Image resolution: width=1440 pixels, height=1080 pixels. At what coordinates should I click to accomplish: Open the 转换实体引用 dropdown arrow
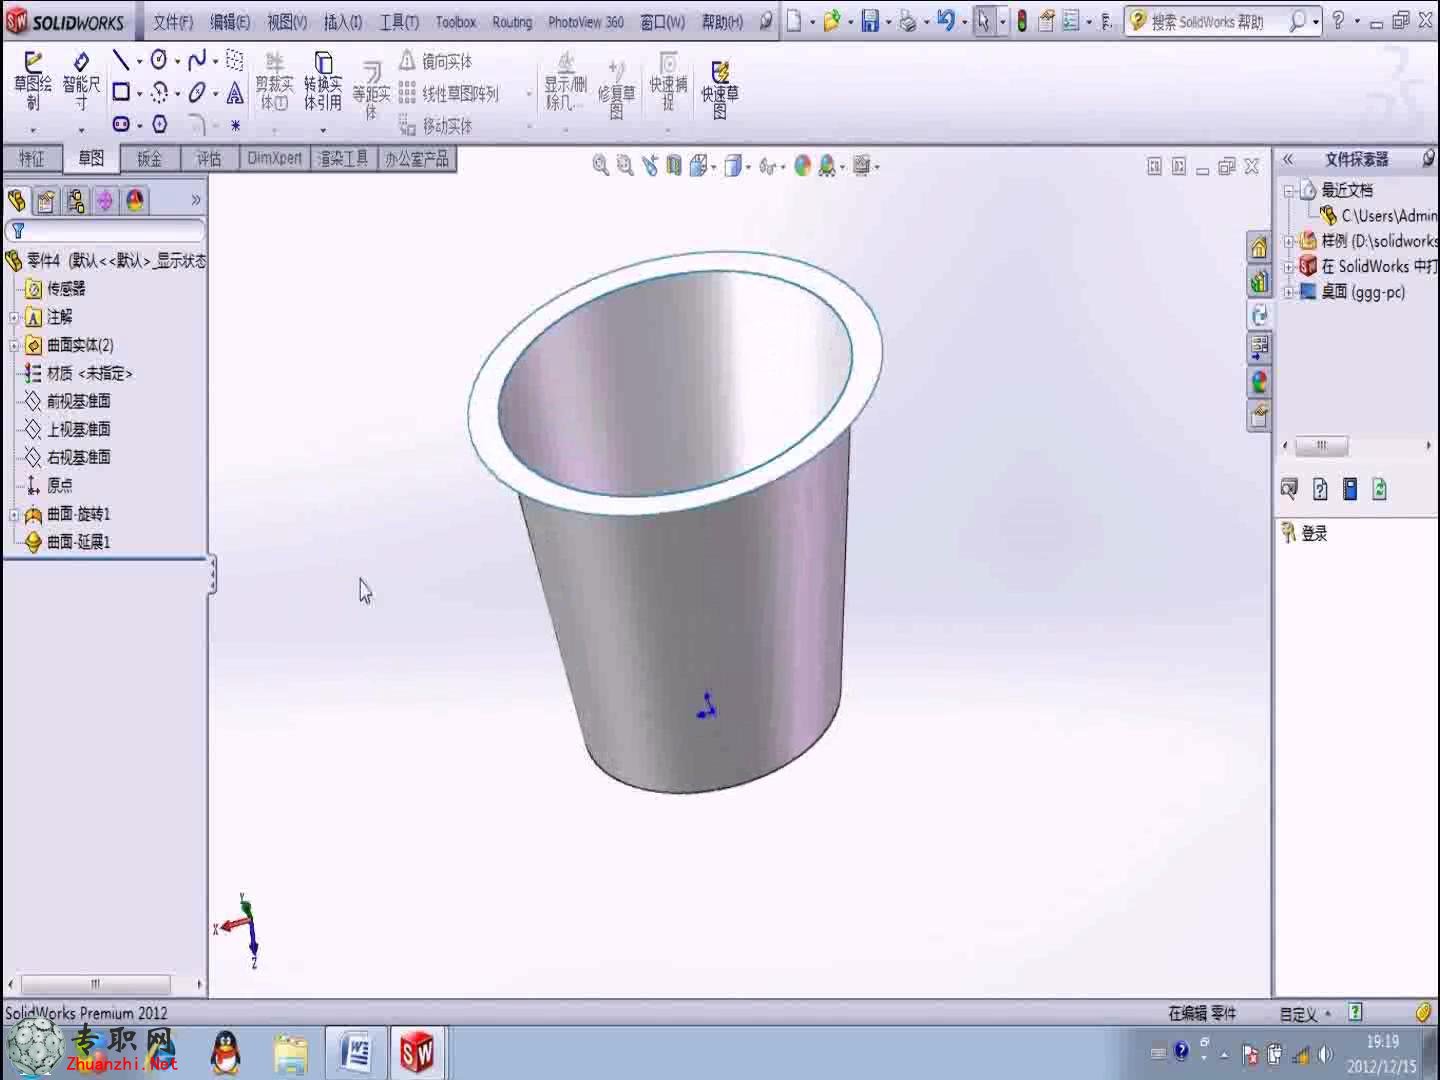coord(323,130)
